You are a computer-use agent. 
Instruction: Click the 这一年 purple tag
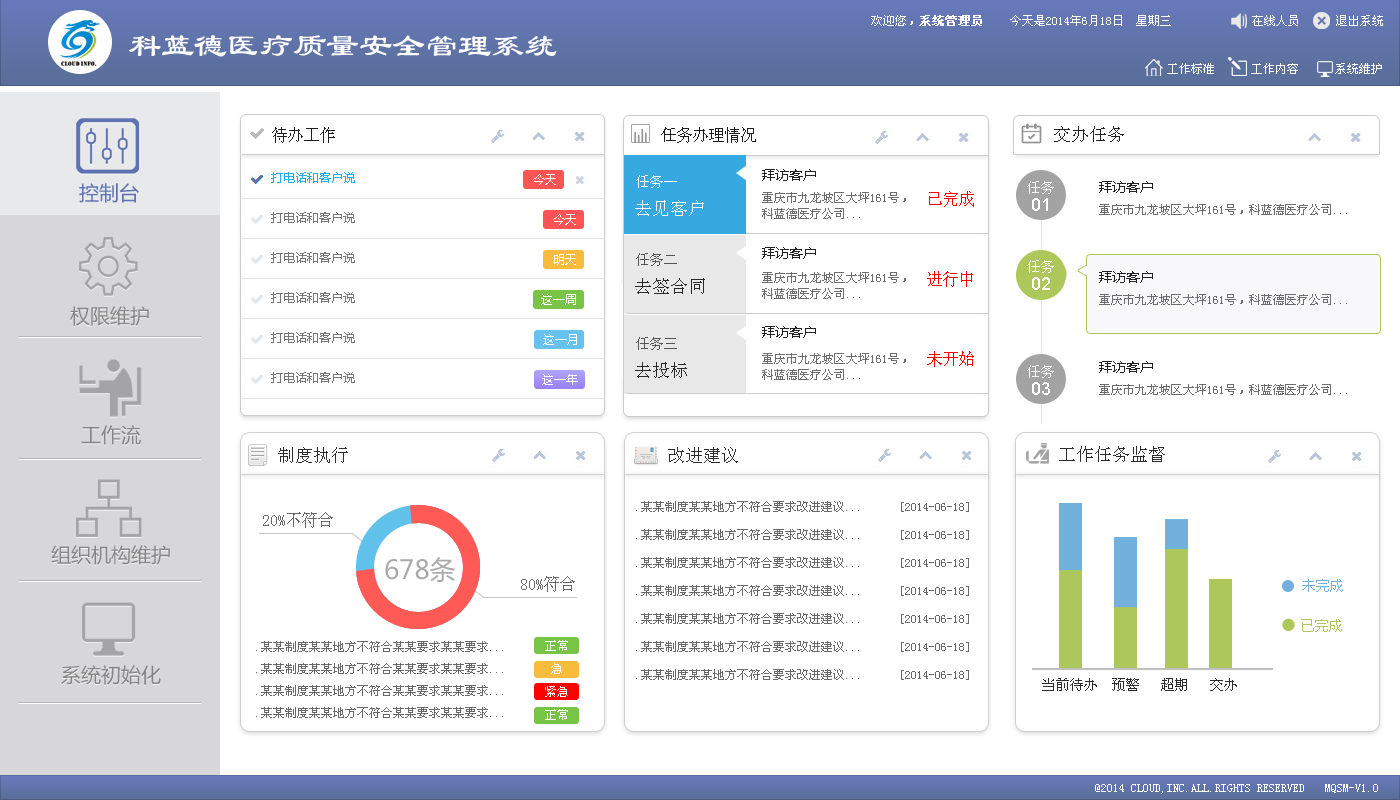[559, 379]
